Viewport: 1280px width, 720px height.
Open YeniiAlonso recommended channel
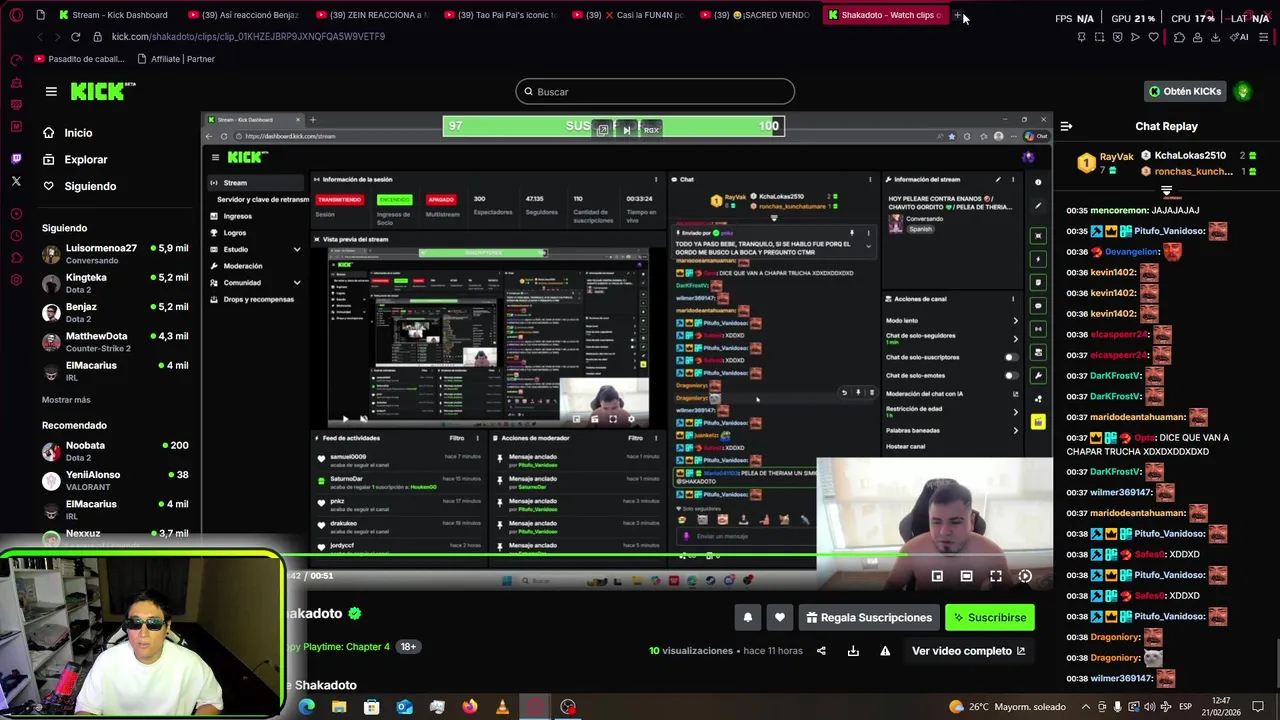tap(115, 480)
